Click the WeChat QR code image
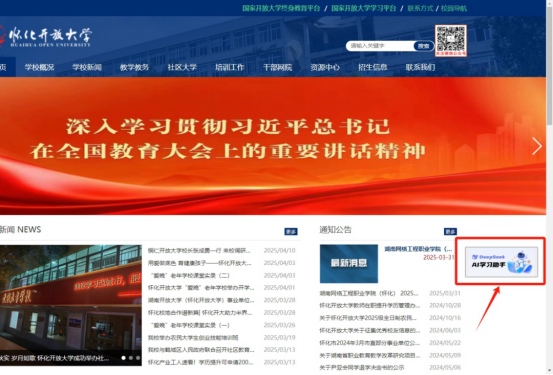 click(451, 41)
